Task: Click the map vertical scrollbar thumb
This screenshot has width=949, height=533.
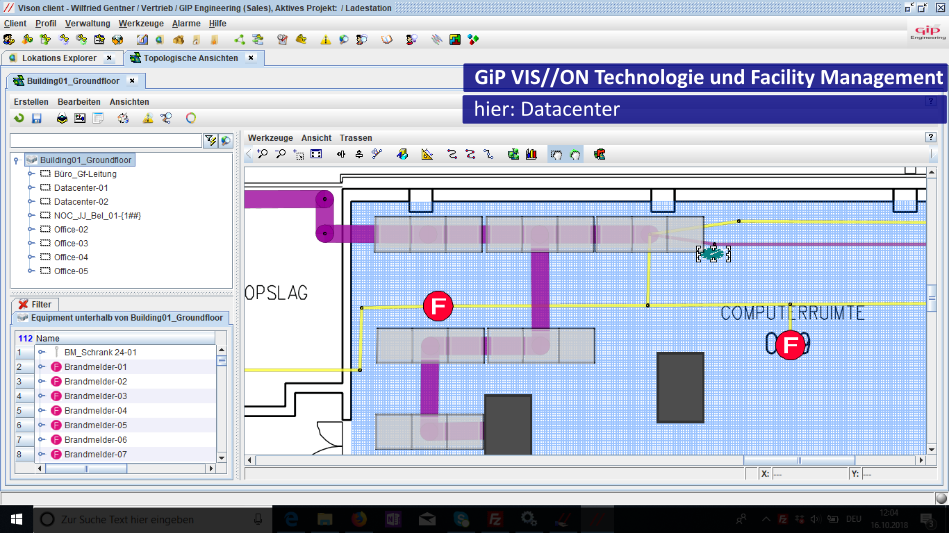Action: pyautogui.click(x=931, y=298)
